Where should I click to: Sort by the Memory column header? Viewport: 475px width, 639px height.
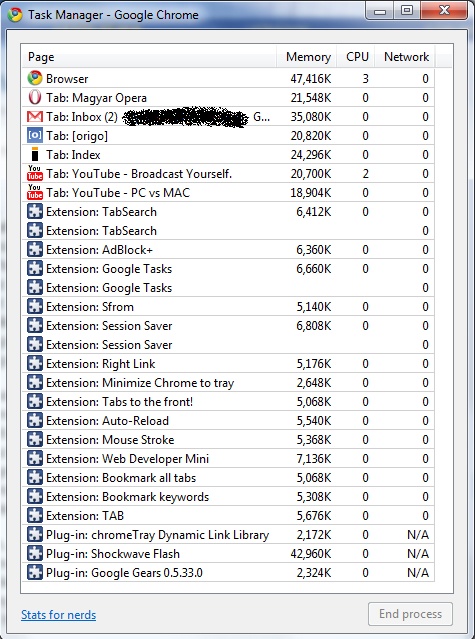coord(307,57)
